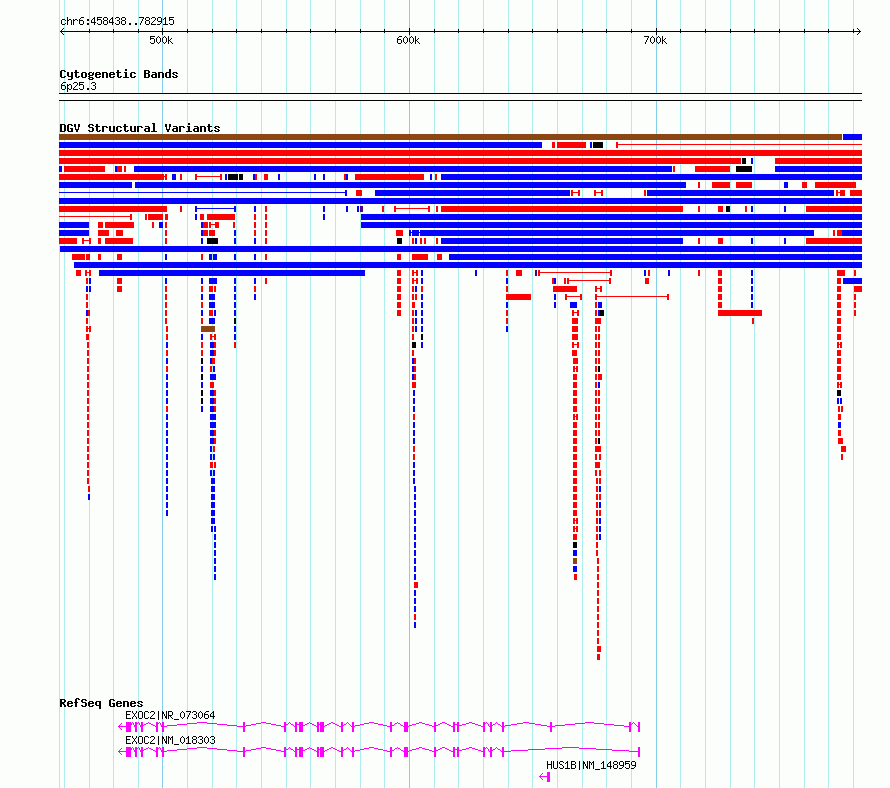Image resolution: width=890 pixels, height=788 pixels.
Task: Click the EXOC2 NM_018303 transcript glyph
Action: pyautogui.click(x=379, y=752)
